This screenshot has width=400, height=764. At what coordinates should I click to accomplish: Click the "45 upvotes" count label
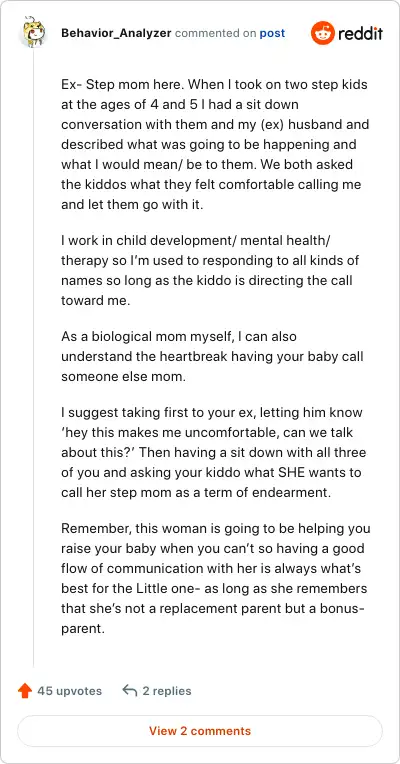70,690
